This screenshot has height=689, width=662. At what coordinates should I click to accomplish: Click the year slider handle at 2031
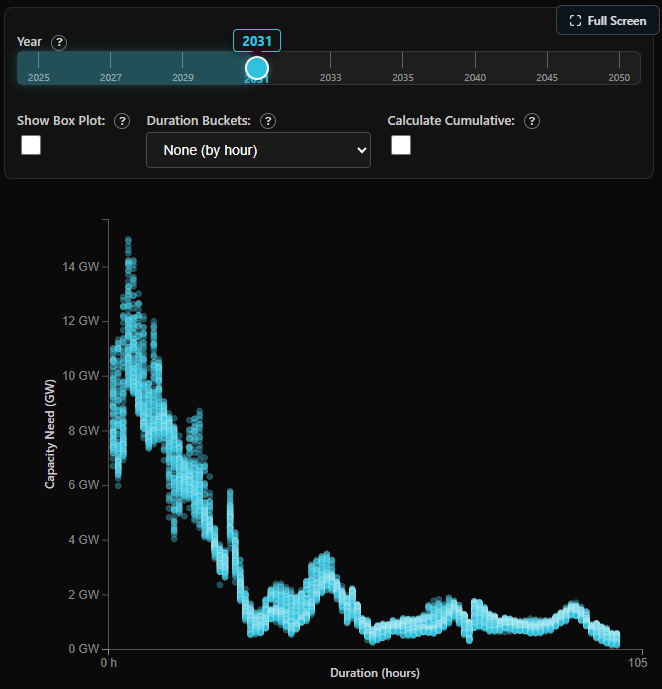point(257,68)
